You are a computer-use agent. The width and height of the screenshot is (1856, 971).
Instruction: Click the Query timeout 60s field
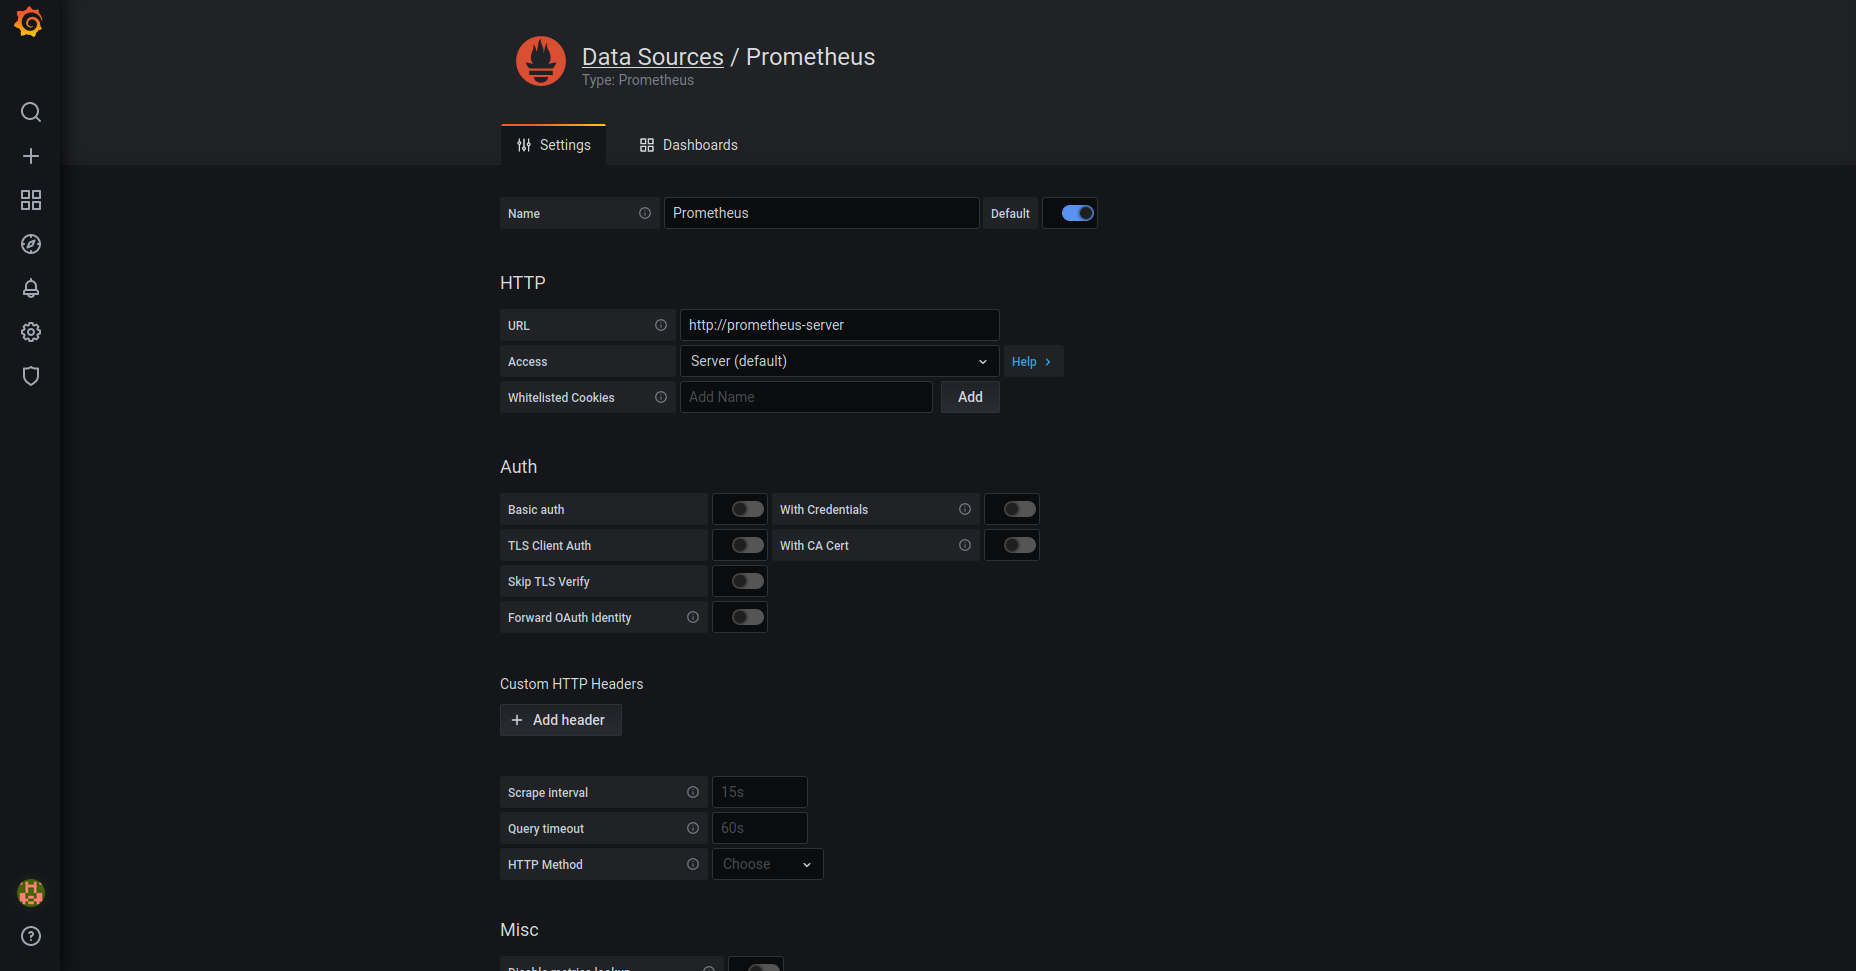760,828
